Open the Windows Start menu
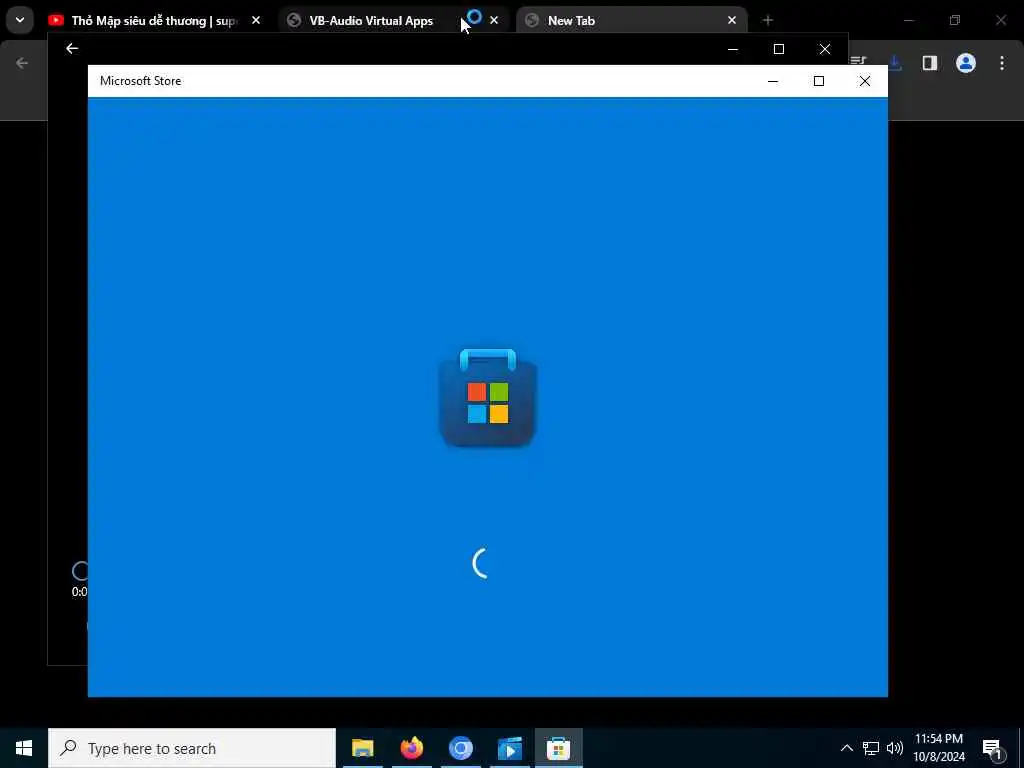The width and height of the screenshot is (1024, 768). click(x=24, y=748)
